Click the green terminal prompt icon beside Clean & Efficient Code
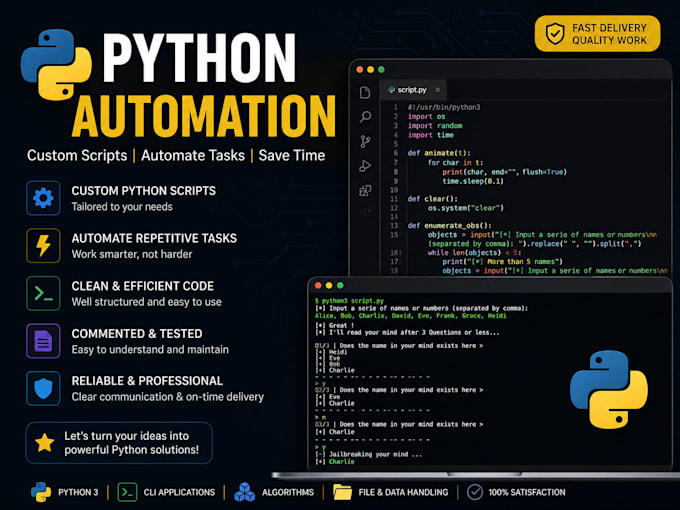 pos(43,293)
